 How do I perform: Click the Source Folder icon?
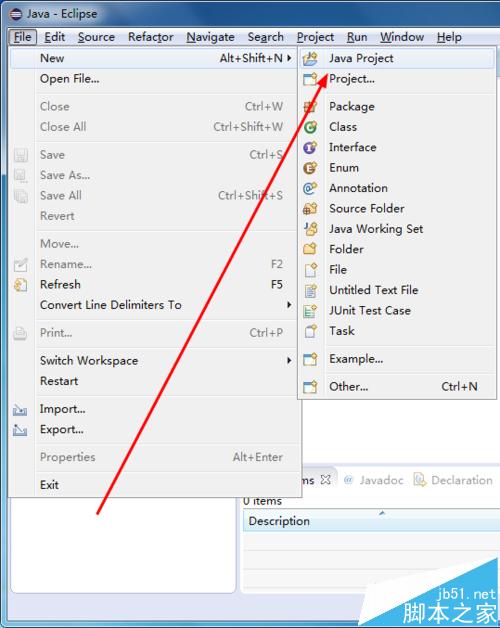click(310, 209)
